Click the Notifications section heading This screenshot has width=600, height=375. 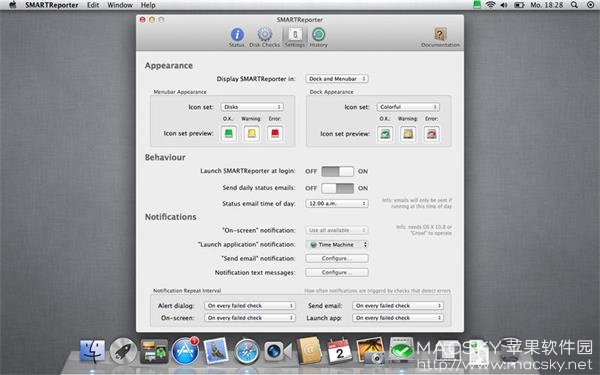(171, 217)
